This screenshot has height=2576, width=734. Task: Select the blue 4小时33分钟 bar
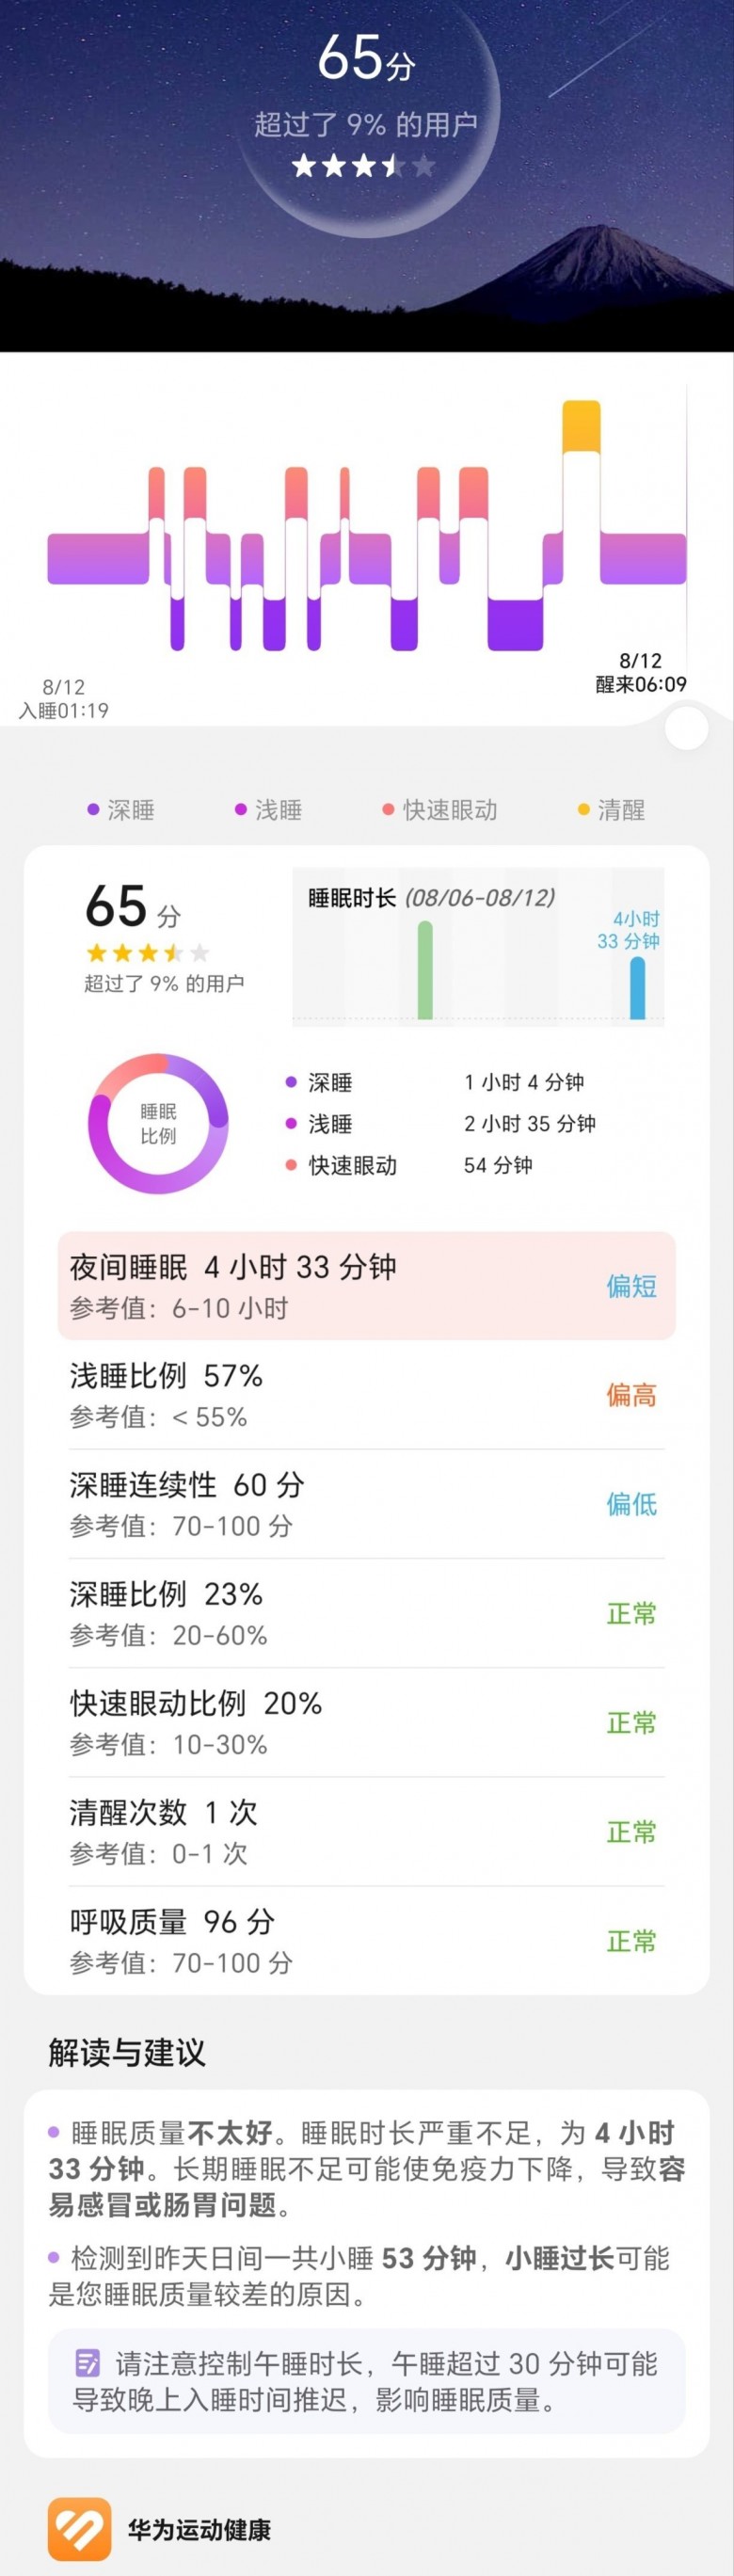tap(637, 988)
